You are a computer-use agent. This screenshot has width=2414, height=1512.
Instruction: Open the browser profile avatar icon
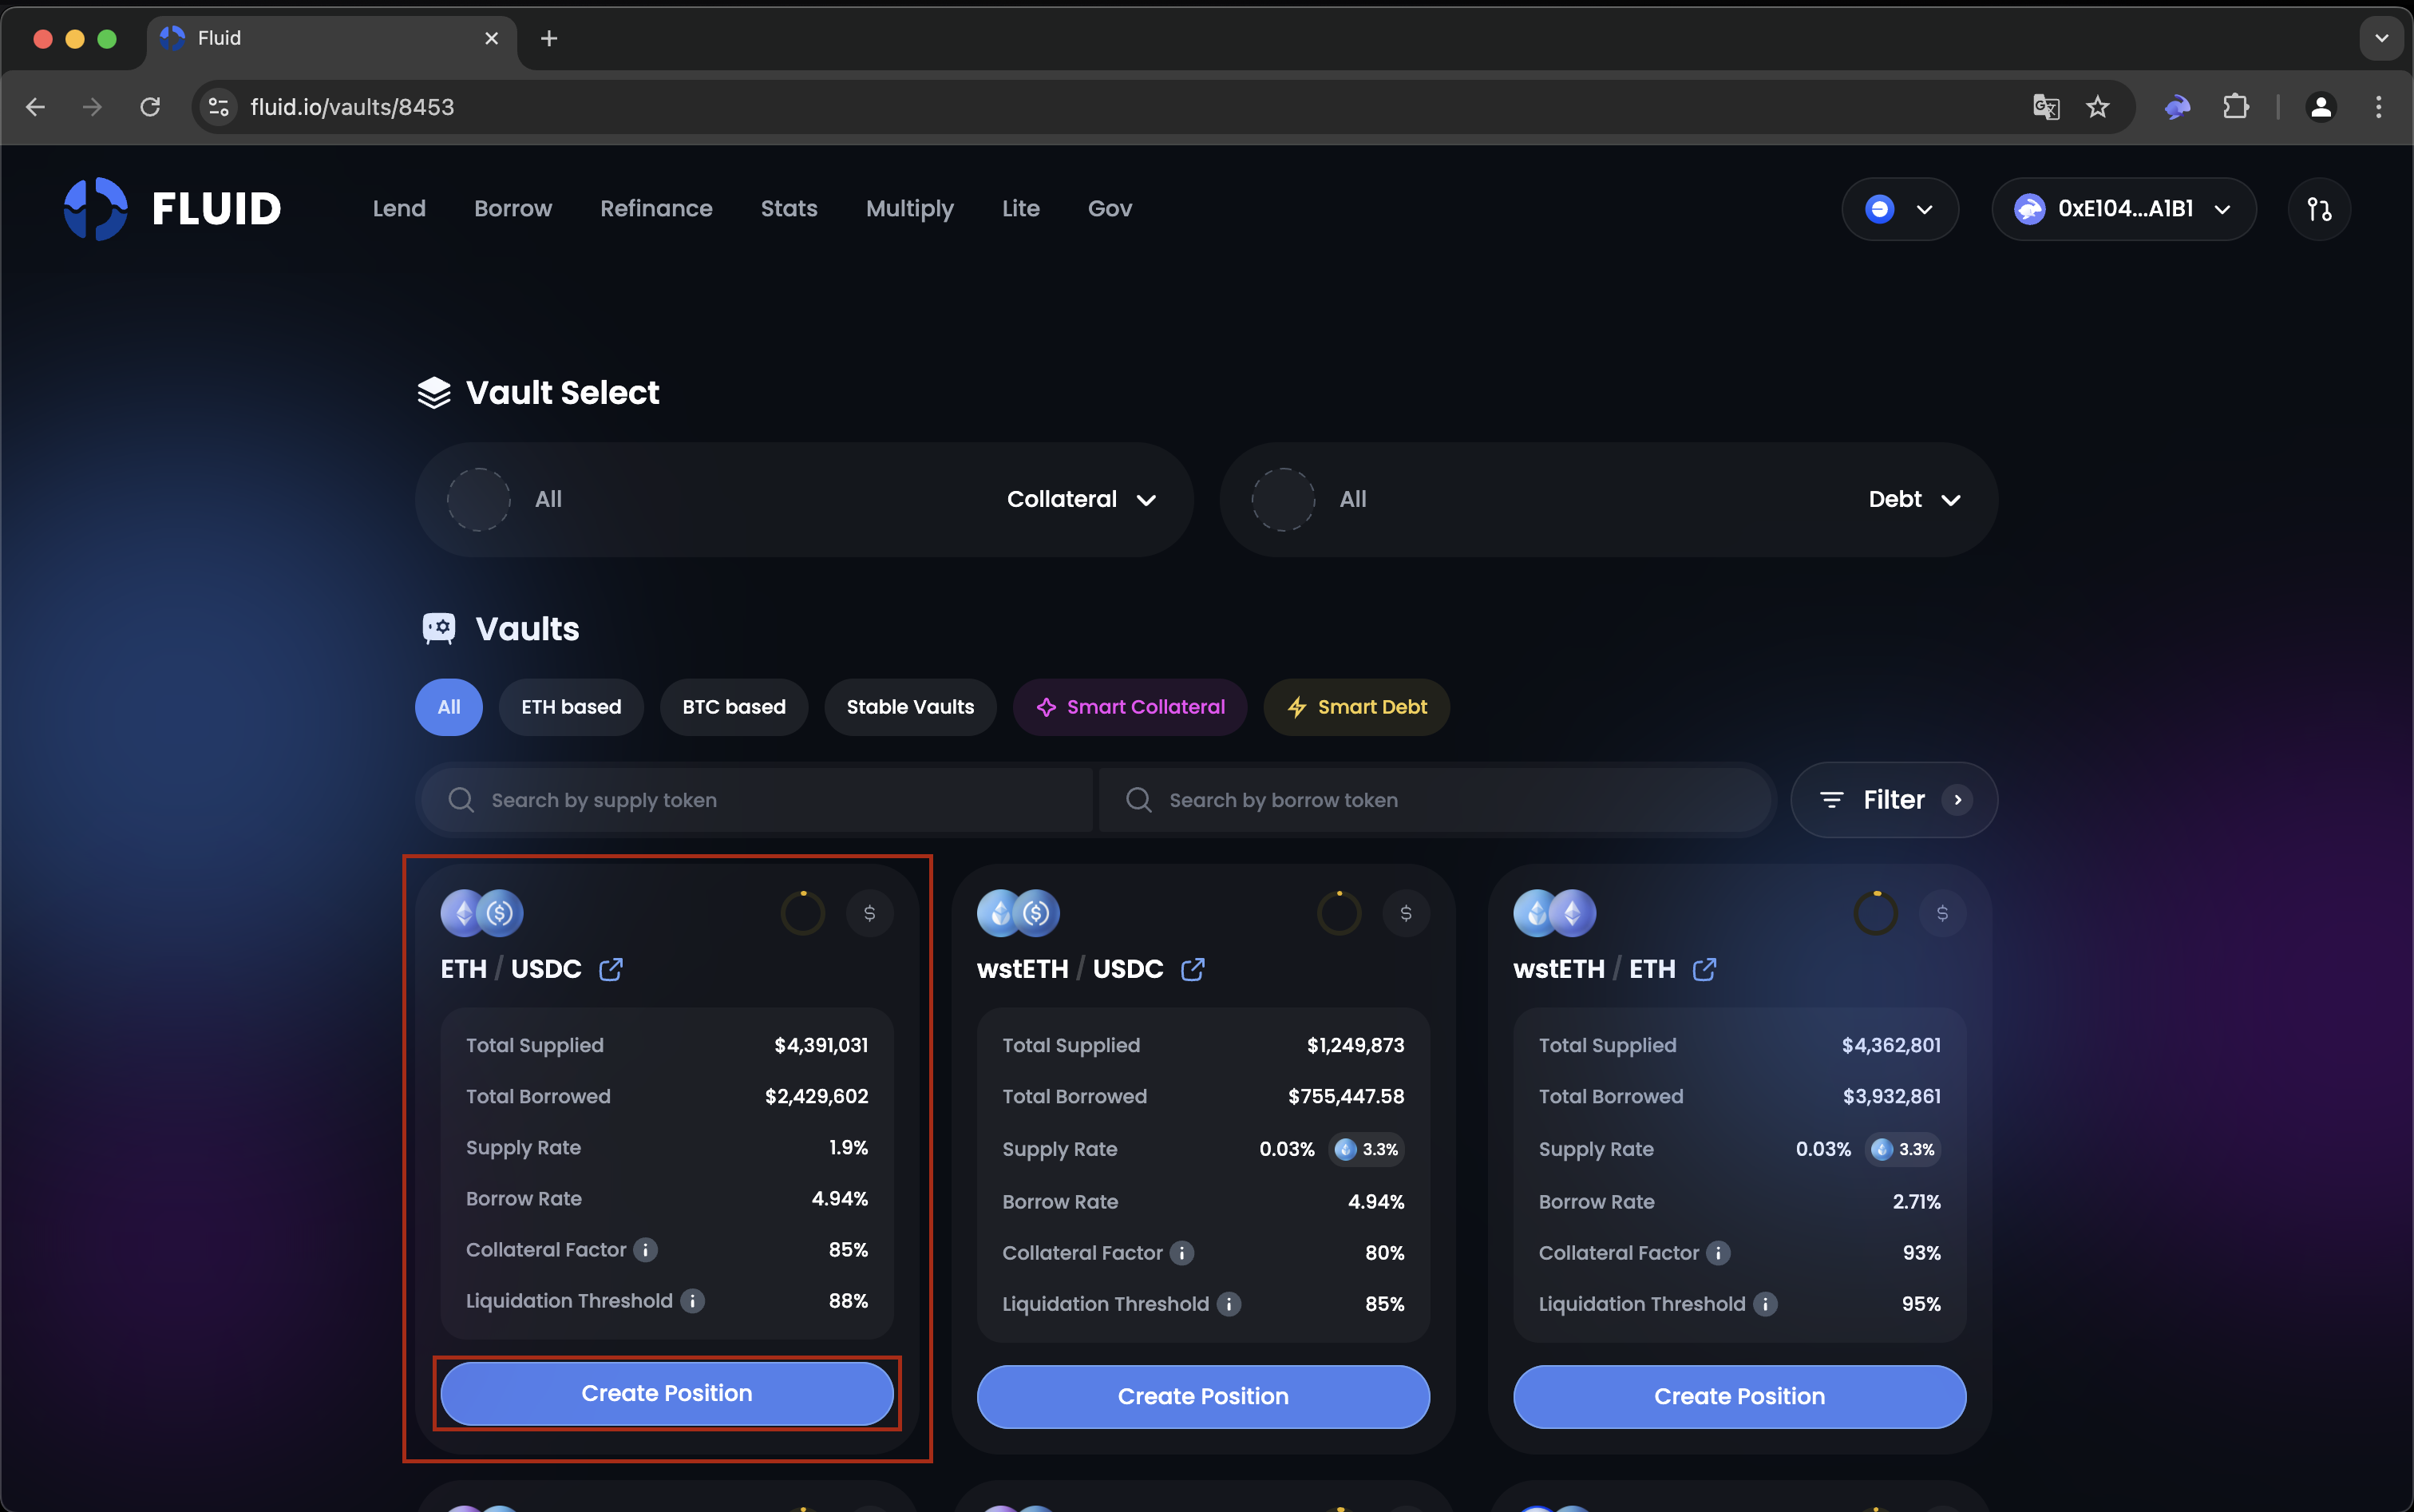pos(2321,107)
